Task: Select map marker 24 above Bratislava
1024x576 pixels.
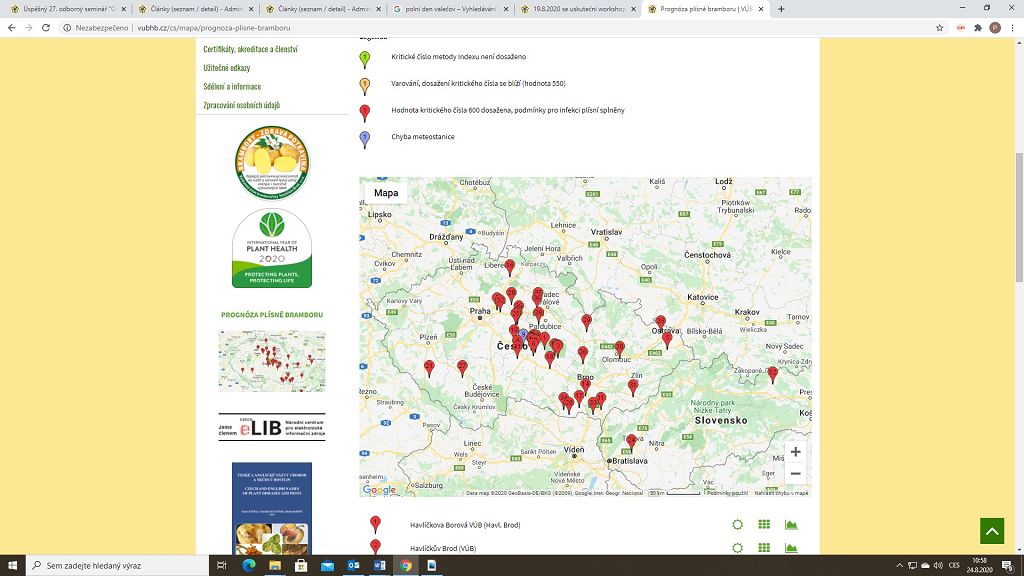Action: pos(631,443)
